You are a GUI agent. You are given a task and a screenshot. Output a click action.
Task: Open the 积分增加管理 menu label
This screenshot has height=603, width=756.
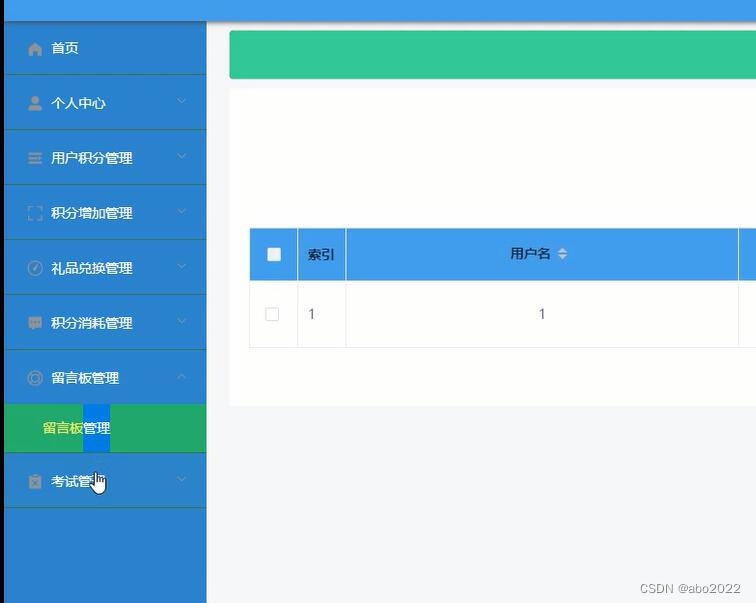pyautogui.click(x=92, y=213)
